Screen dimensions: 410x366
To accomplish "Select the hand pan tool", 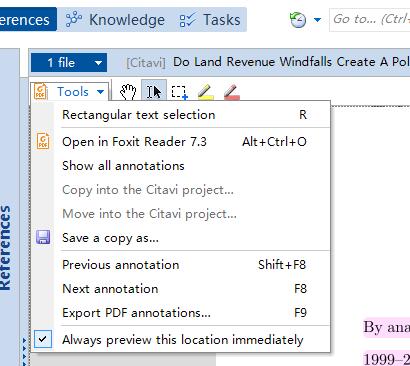I will pyautogui.click(x=128, y=92).
